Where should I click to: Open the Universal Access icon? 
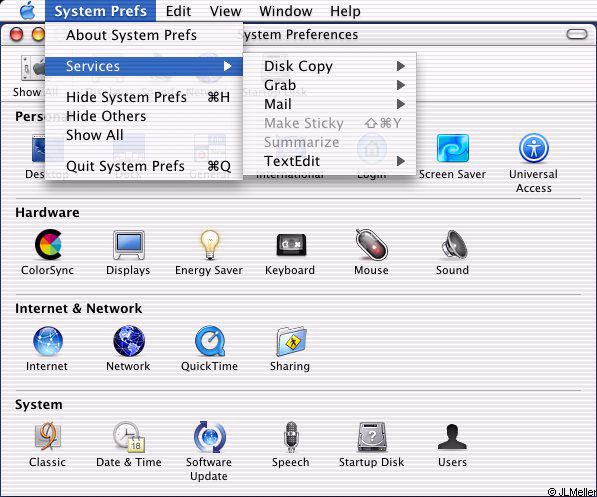(534, 148)
